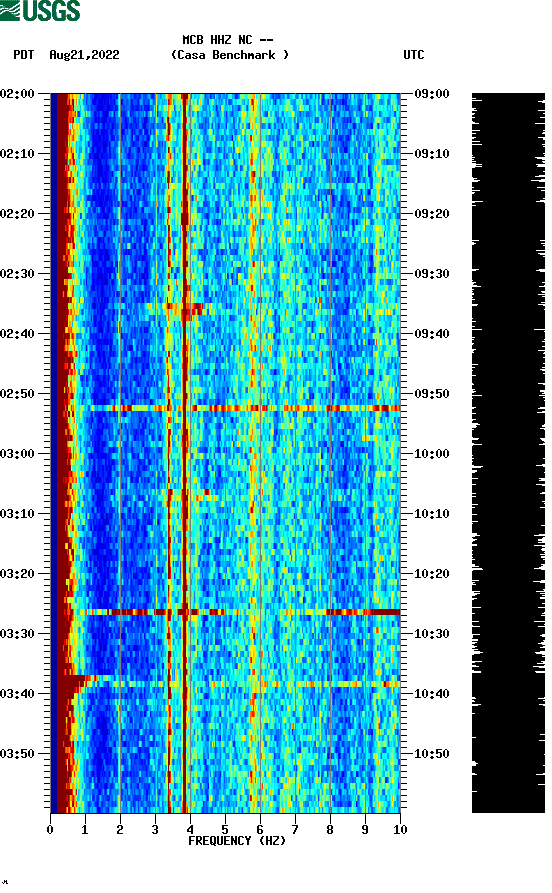This screenshot has height=893, width=552.
Task: Click the 1 Hz frequency tick label
Action: 85,830
